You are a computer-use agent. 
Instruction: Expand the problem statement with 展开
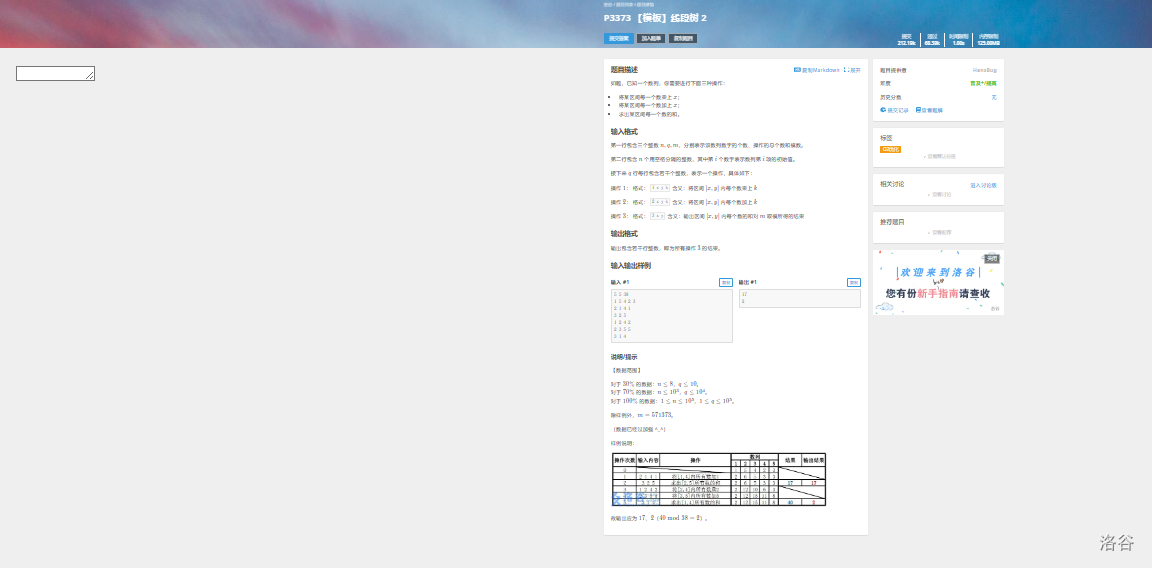852,70
